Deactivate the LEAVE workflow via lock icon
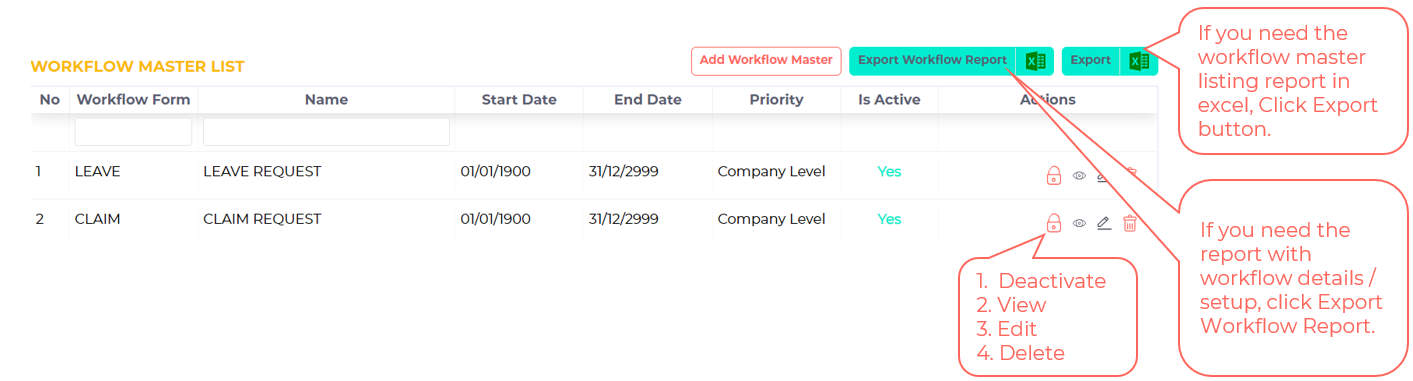The height and width of the screenshot is (381, 1413). click(x=1053, y=176)
